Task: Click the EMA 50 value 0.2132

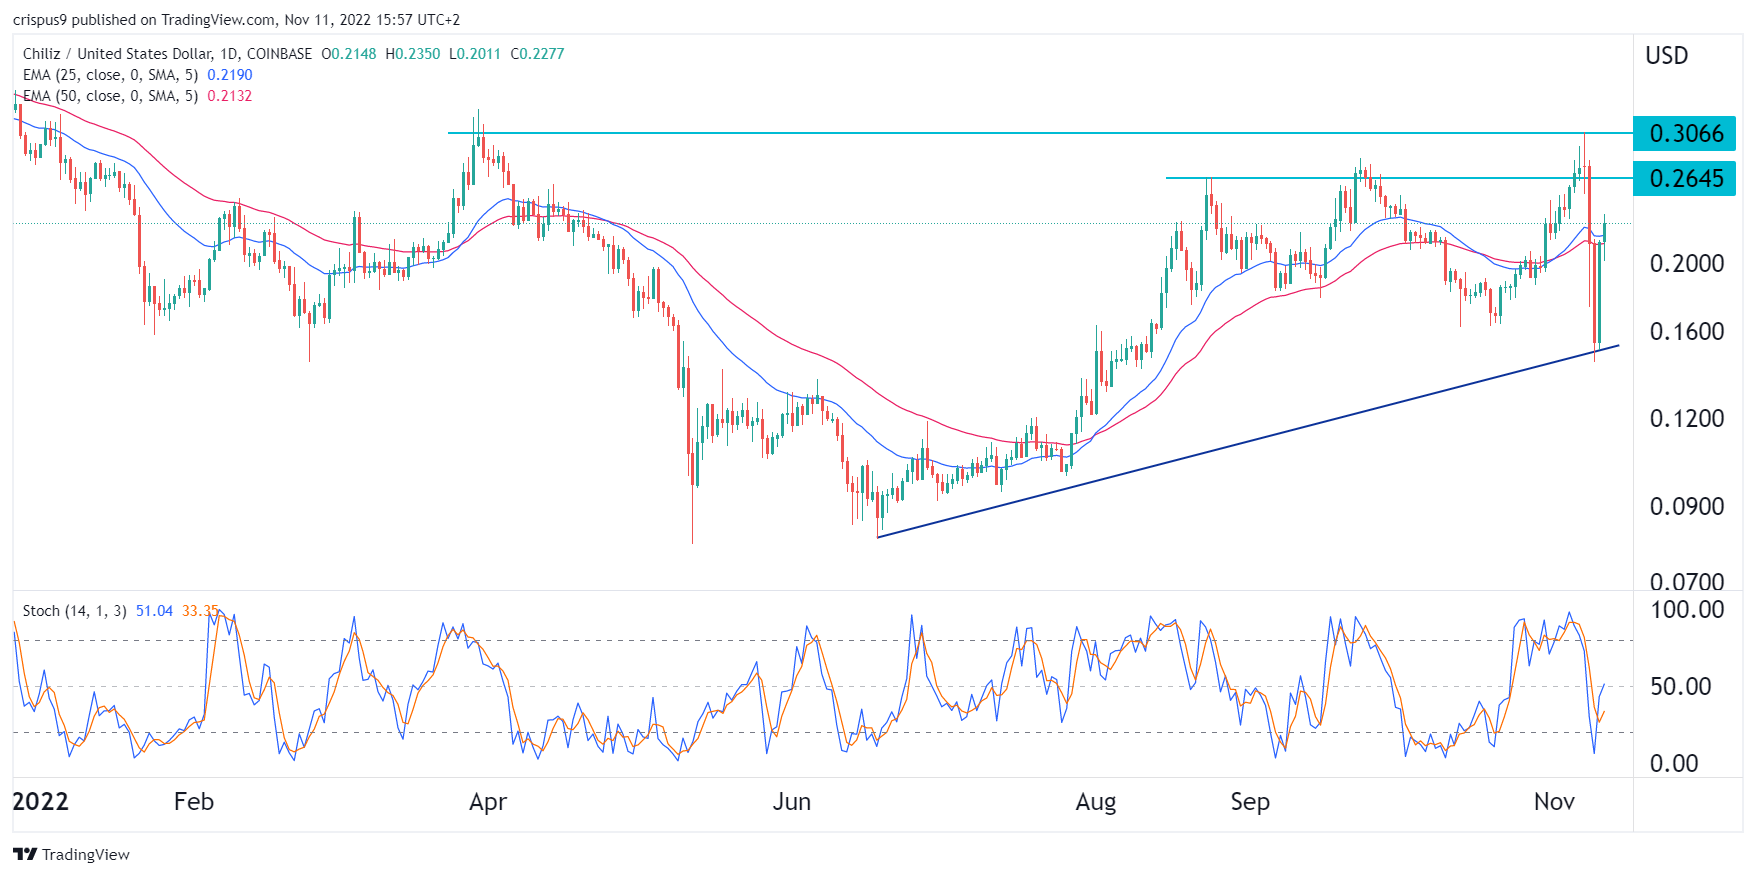Action: pos(230,96)
